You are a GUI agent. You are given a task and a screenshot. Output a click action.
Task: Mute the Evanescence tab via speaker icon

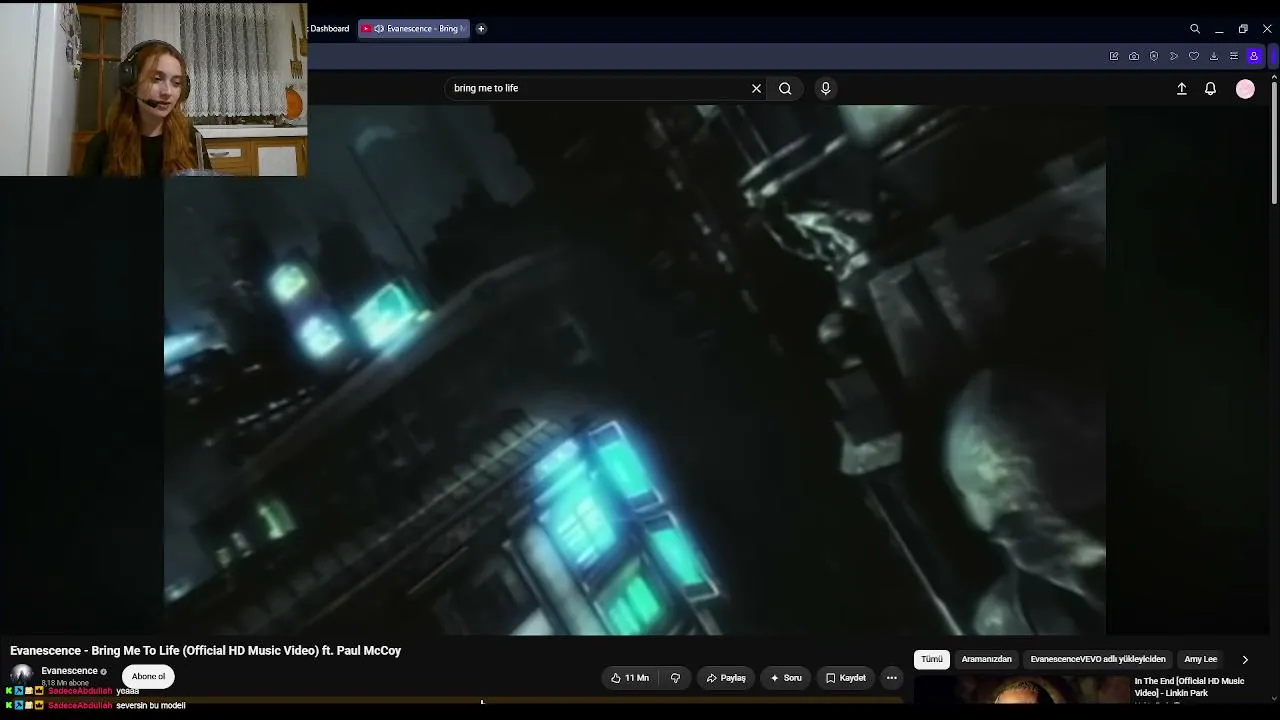pos(379,29)
